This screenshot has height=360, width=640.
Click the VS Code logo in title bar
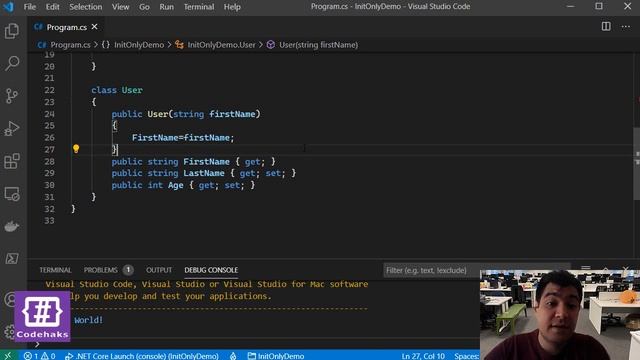pyautogui.click(x=8, y=7)
